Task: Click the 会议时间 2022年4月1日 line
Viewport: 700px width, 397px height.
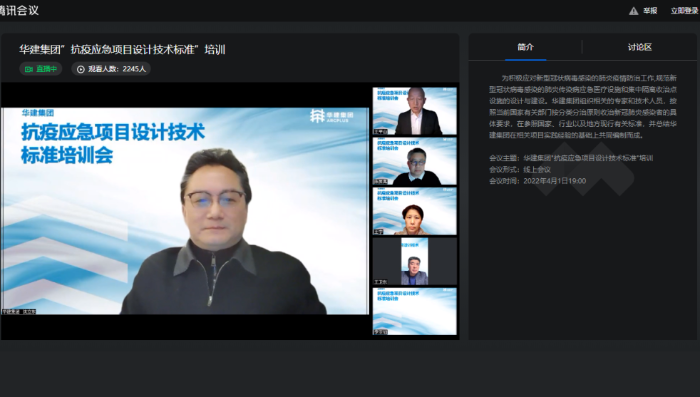Action: click(x=538, y=181)
